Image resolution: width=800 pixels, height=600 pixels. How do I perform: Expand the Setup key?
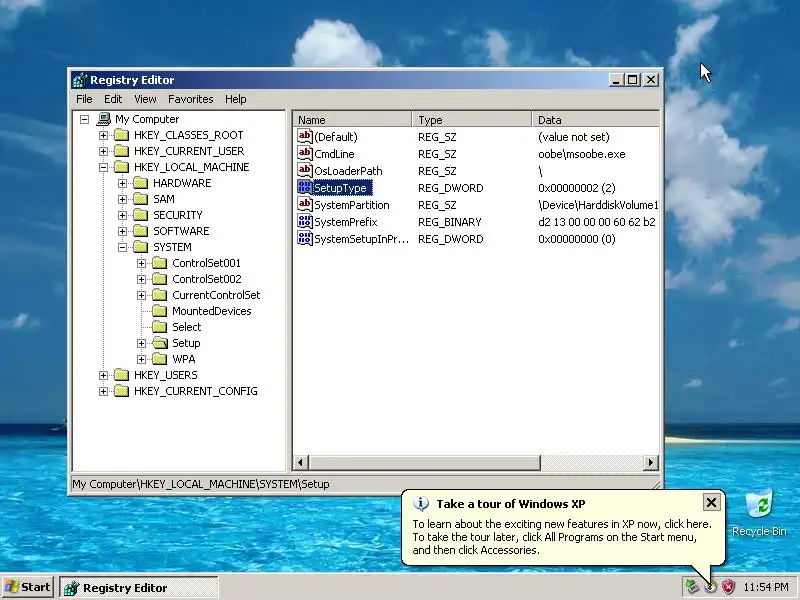tap(142, 343)
